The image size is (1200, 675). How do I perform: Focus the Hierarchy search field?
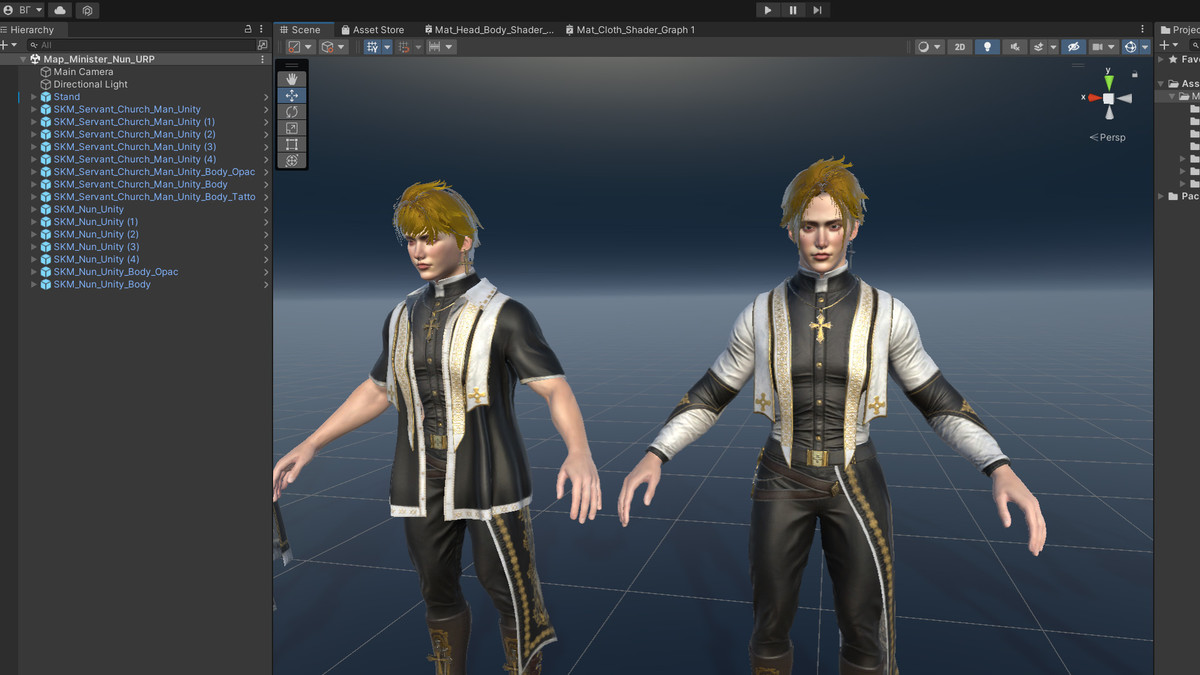[141, 45]
